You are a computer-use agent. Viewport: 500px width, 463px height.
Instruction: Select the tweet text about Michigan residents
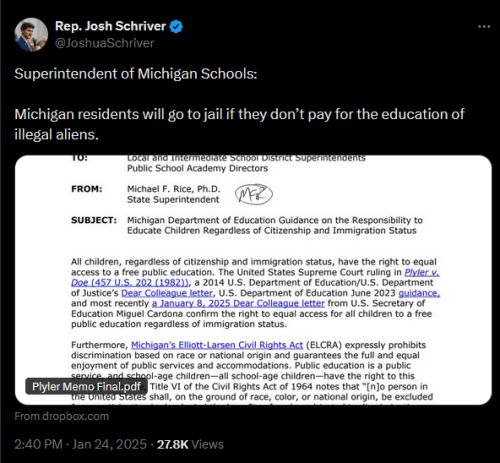(x=239, y=124)
